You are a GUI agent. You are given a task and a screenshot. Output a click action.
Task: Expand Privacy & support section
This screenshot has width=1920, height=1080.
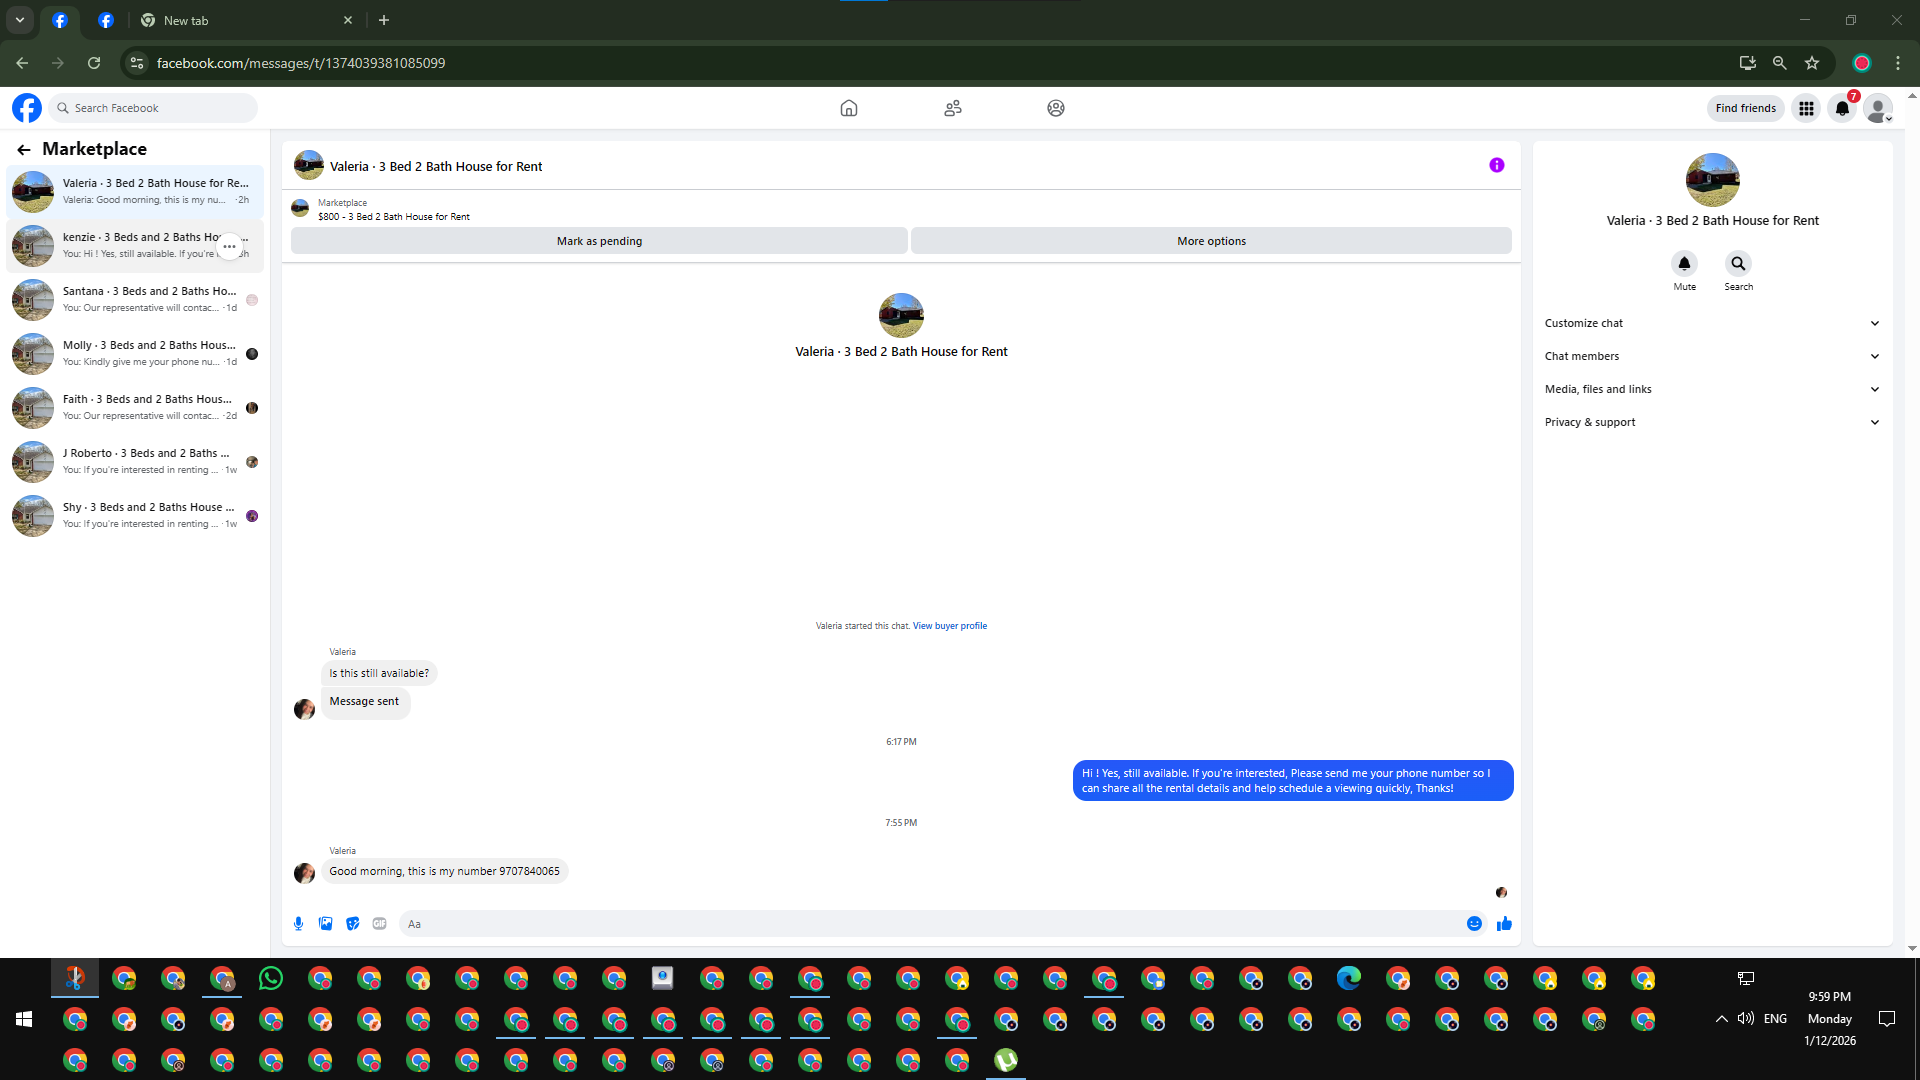(1711, 422)
